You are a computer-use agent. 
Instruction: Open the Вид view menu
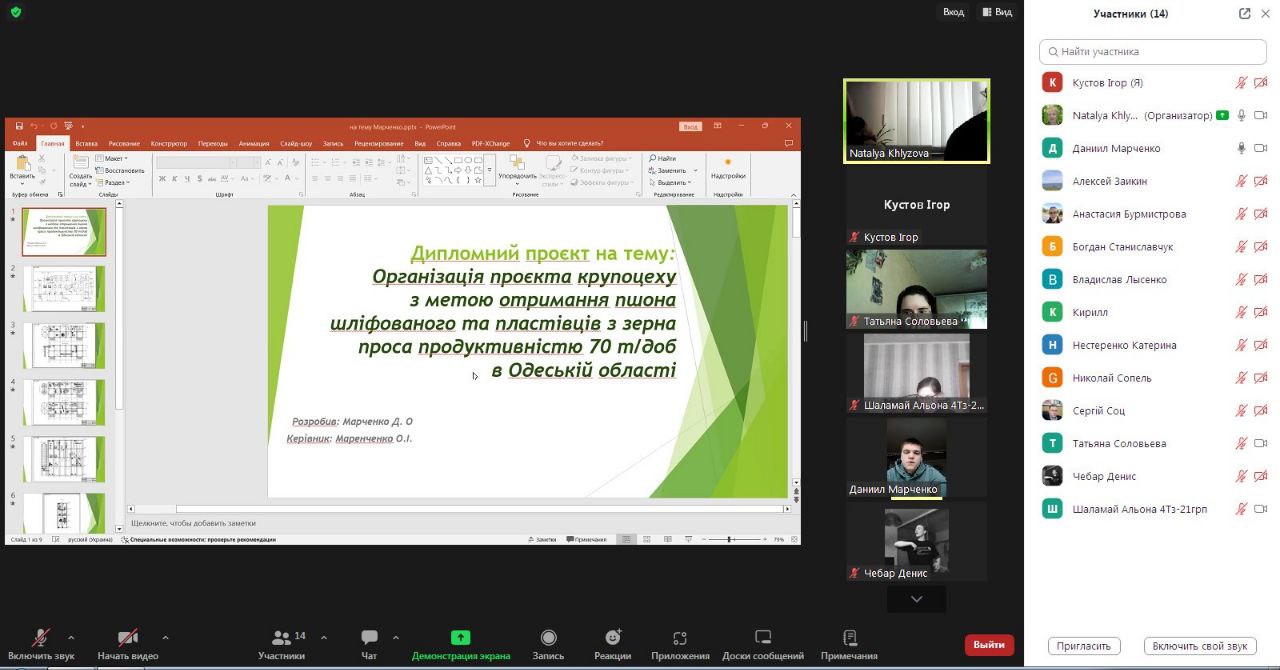click(x=997, y=12)
